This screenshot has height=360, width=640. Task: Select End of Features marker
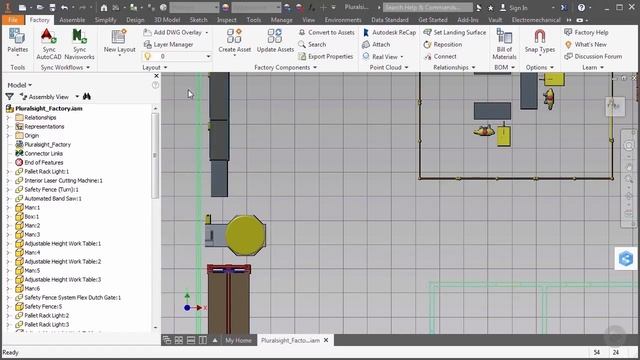pyautogui.click(x=44, y=162)
